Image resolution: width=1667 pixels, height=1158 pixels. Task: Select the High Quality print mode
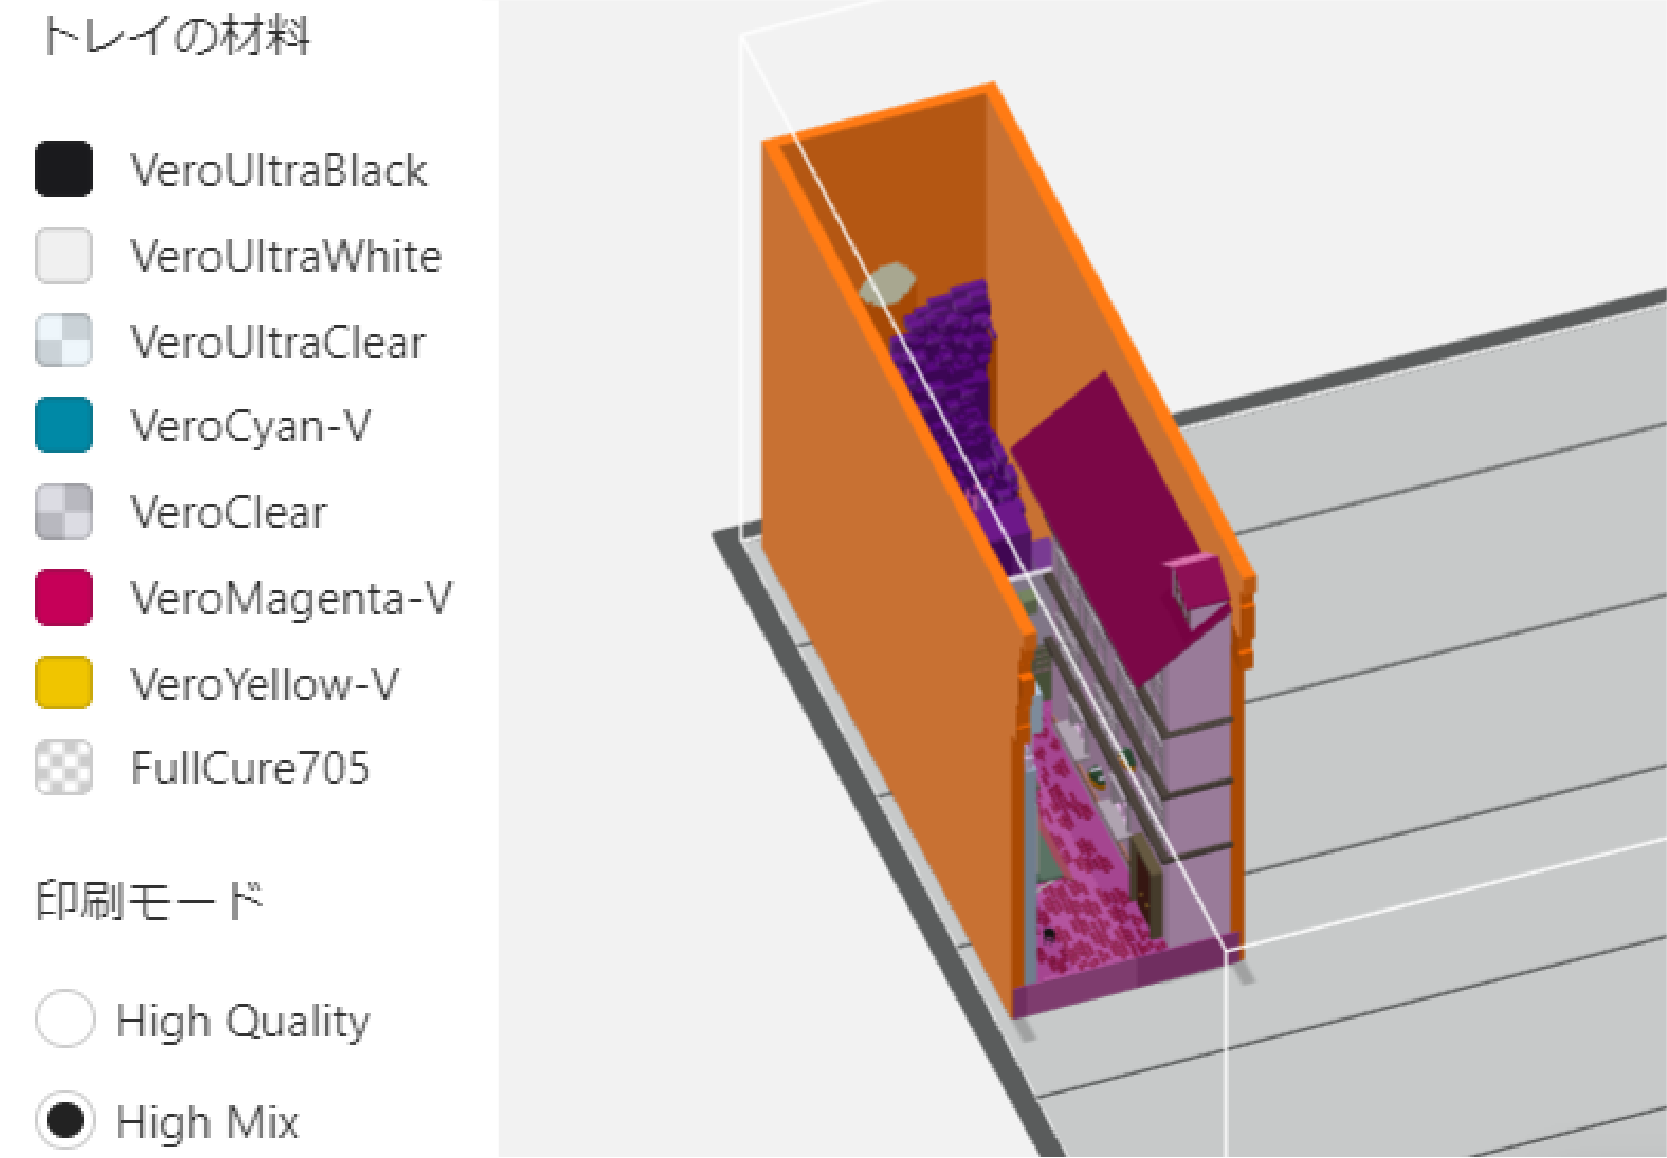(66, 1019)
